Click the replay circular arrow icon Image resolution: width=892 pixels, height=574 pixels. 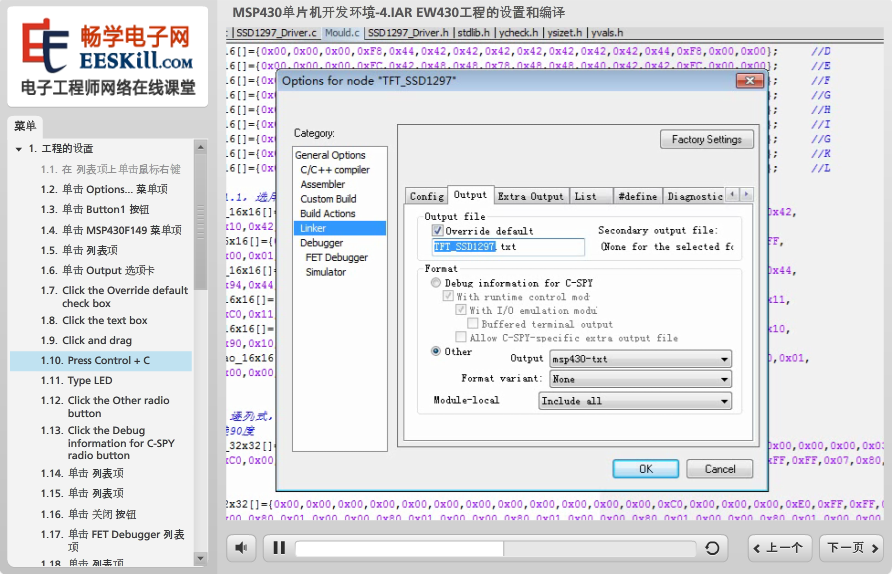pos(712,548)
